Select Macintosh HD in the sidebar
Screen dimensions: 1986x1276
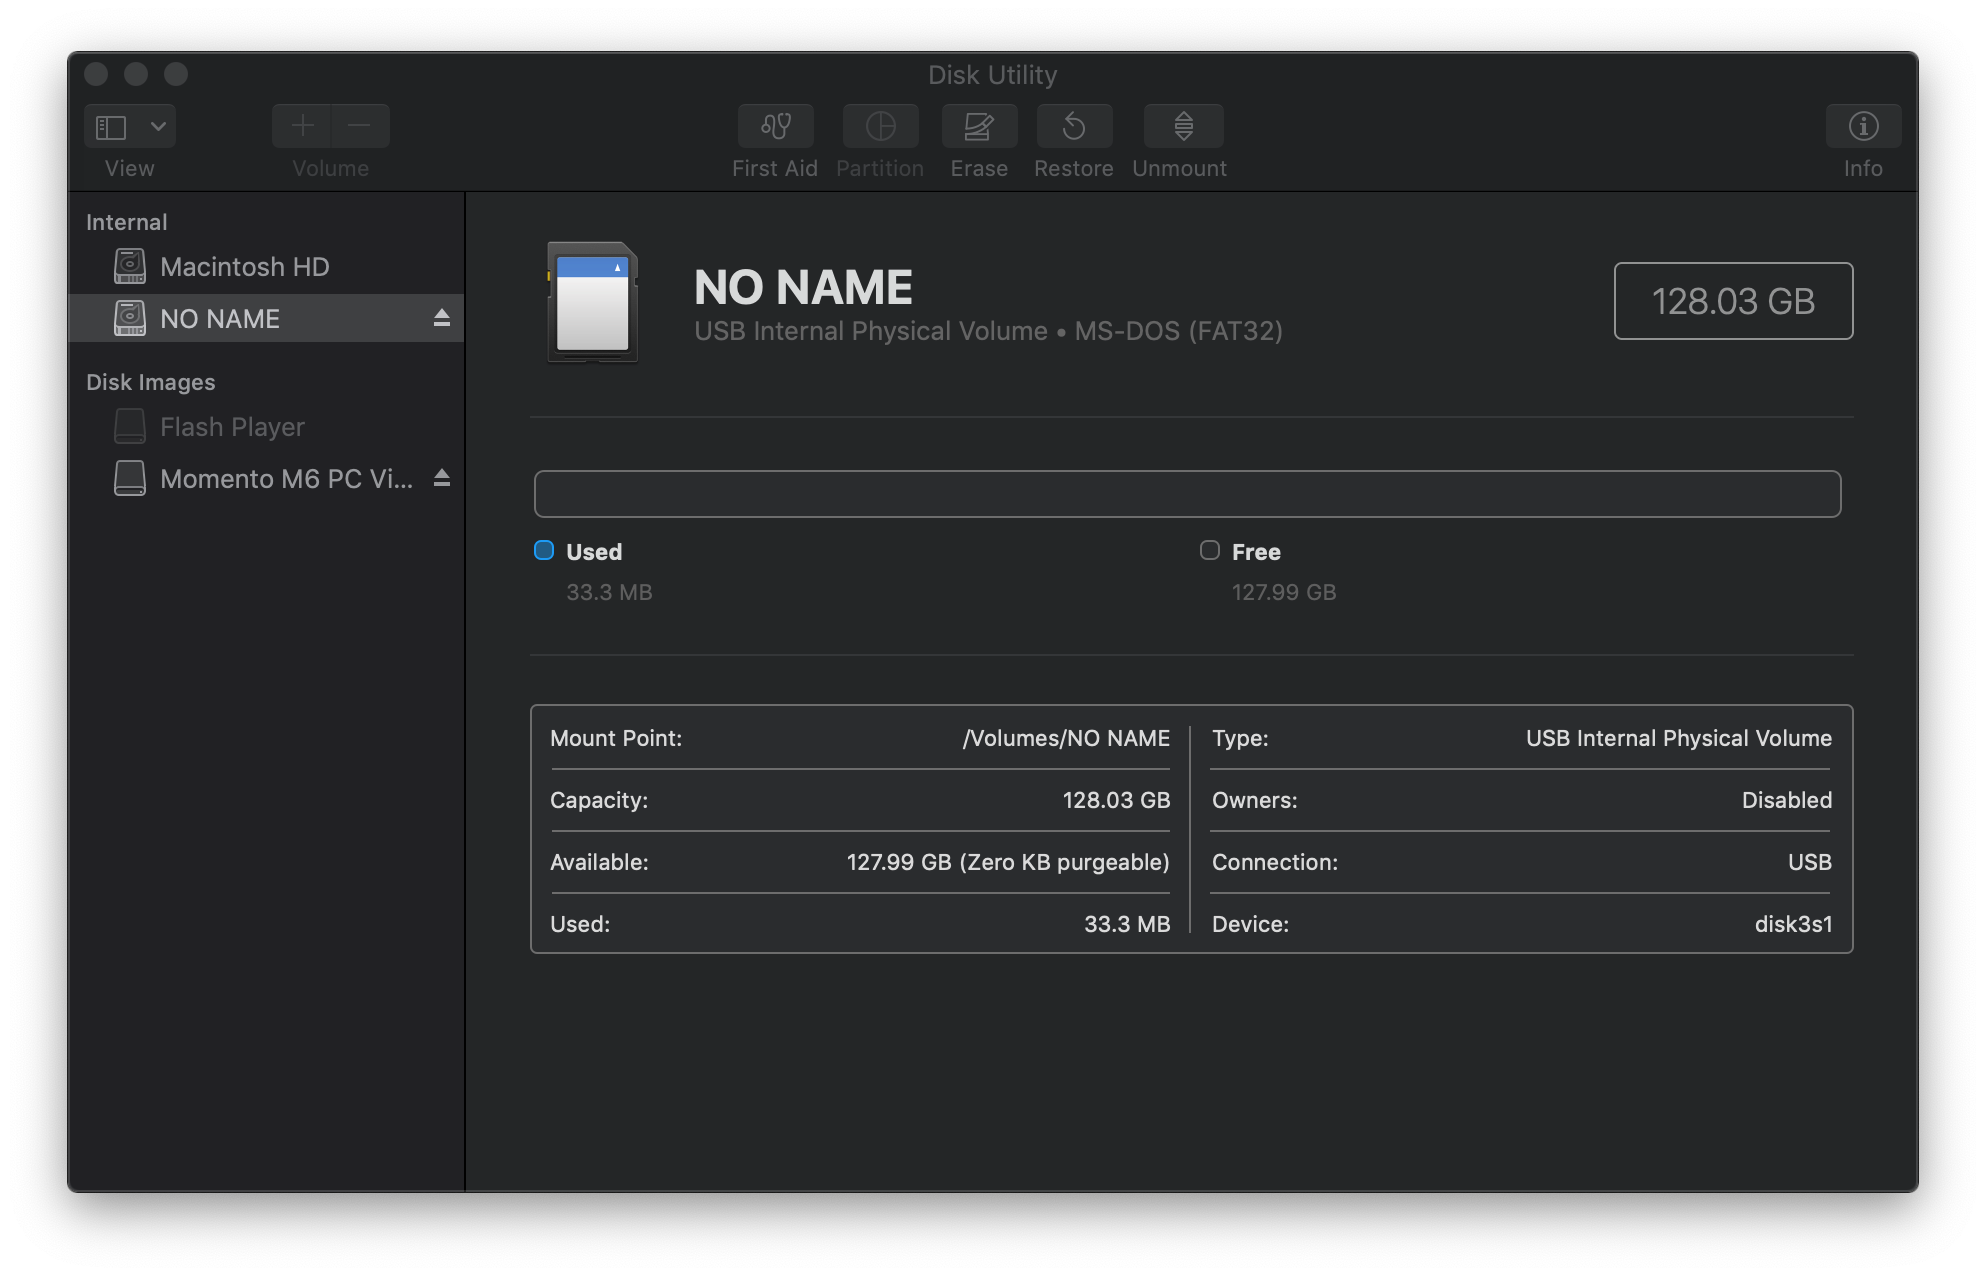click(244, 267)
